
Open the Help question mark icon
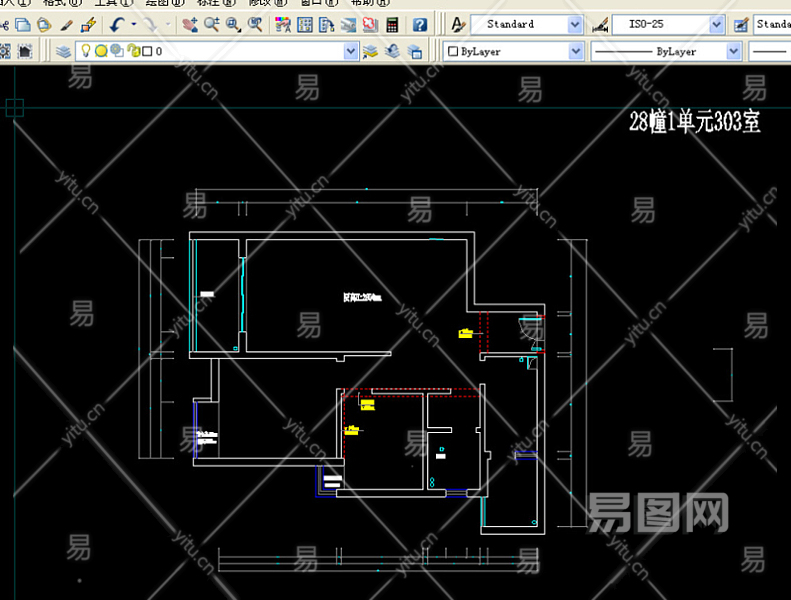click(420, 24)
